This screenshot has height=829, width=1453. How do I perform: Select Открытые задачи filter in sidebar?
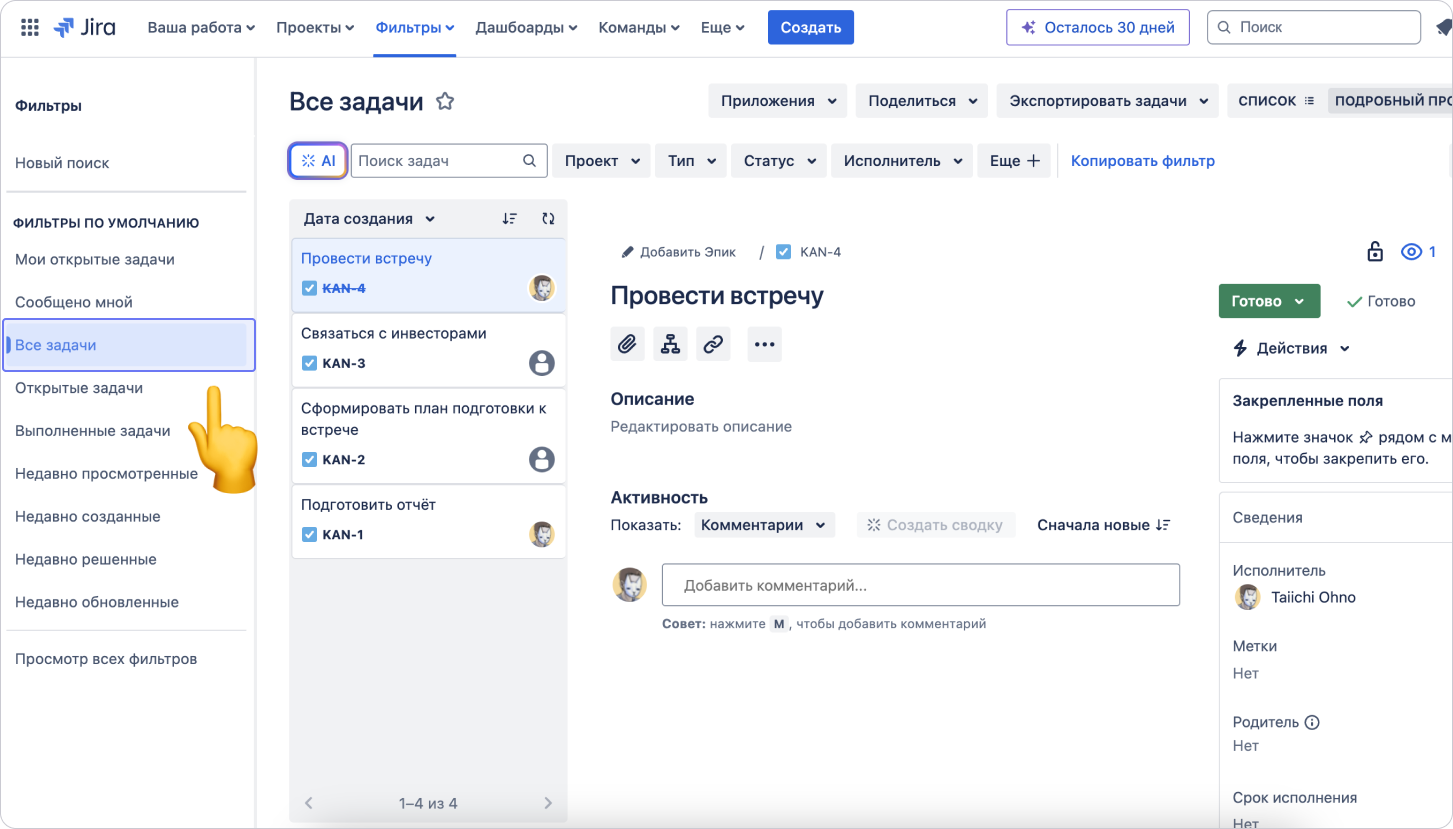pyautogui.click(x=79, y=388)
